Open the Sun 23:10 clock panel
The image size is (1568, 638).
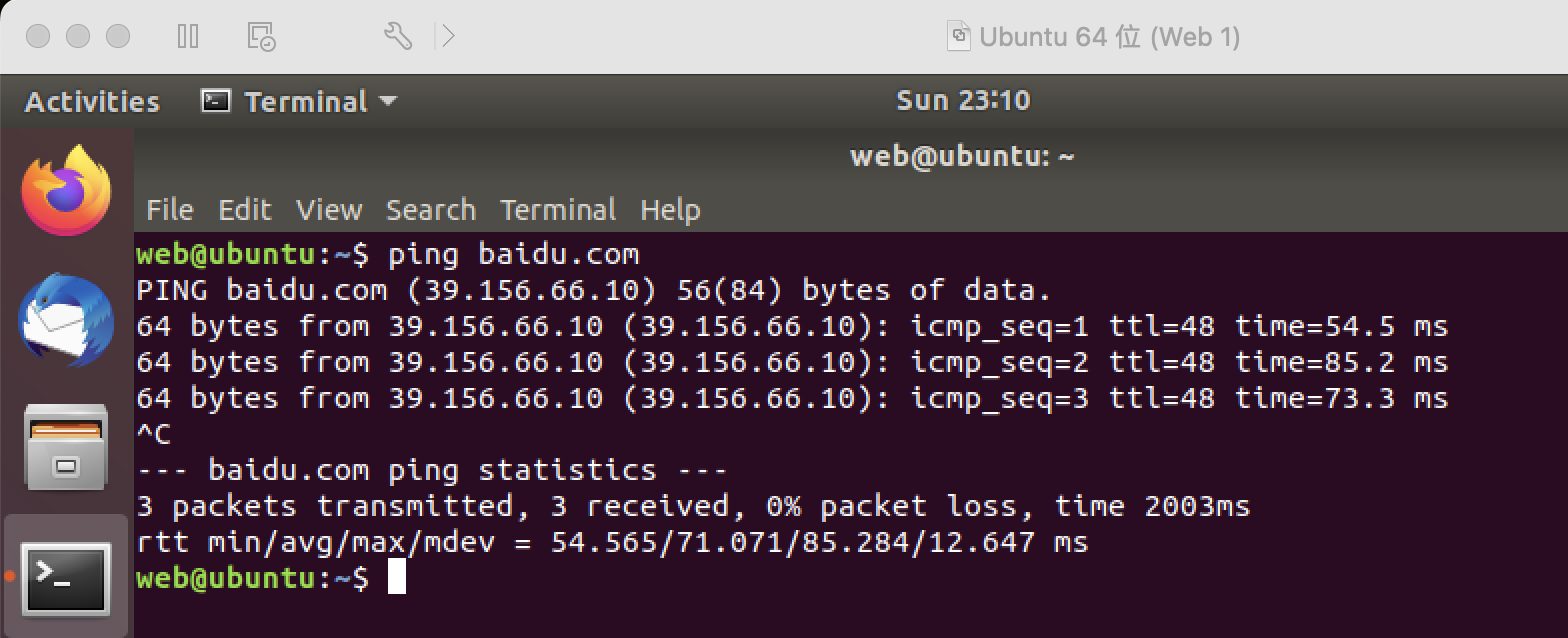[962, 101]
